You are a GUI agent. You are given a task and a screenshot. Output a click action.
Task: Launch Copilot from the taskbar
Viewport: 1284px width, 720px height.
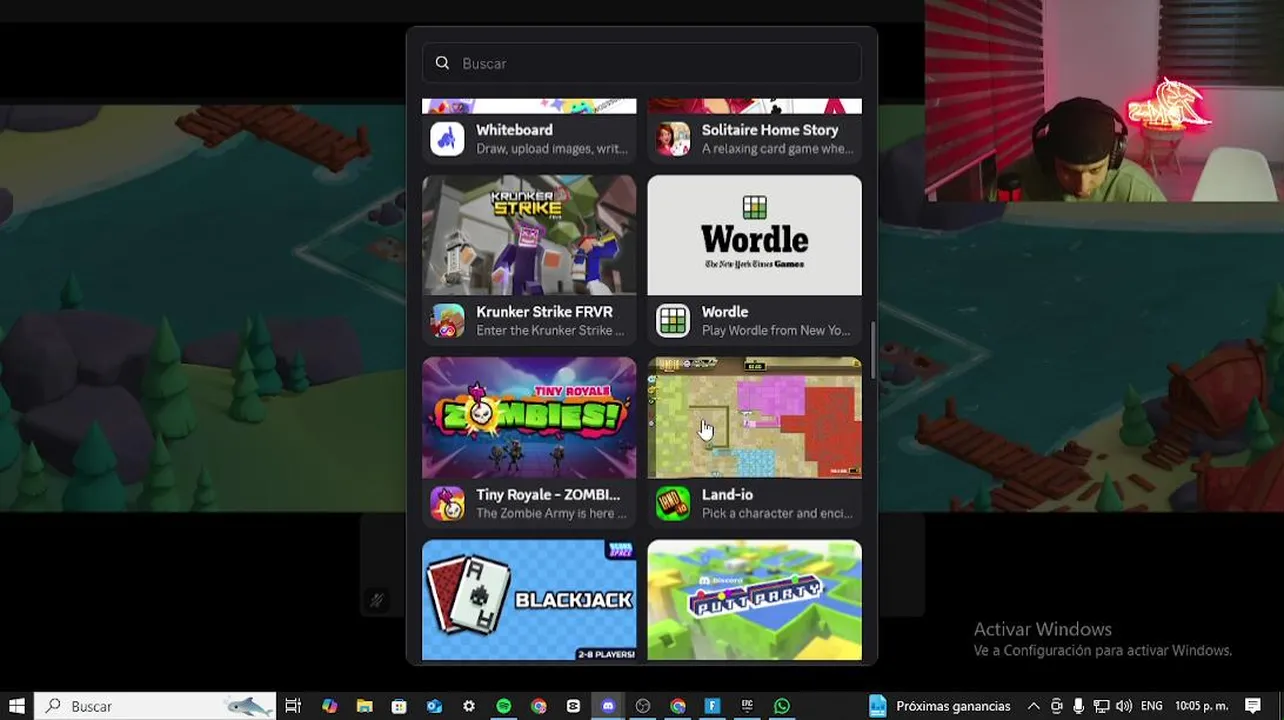[329, 706]
